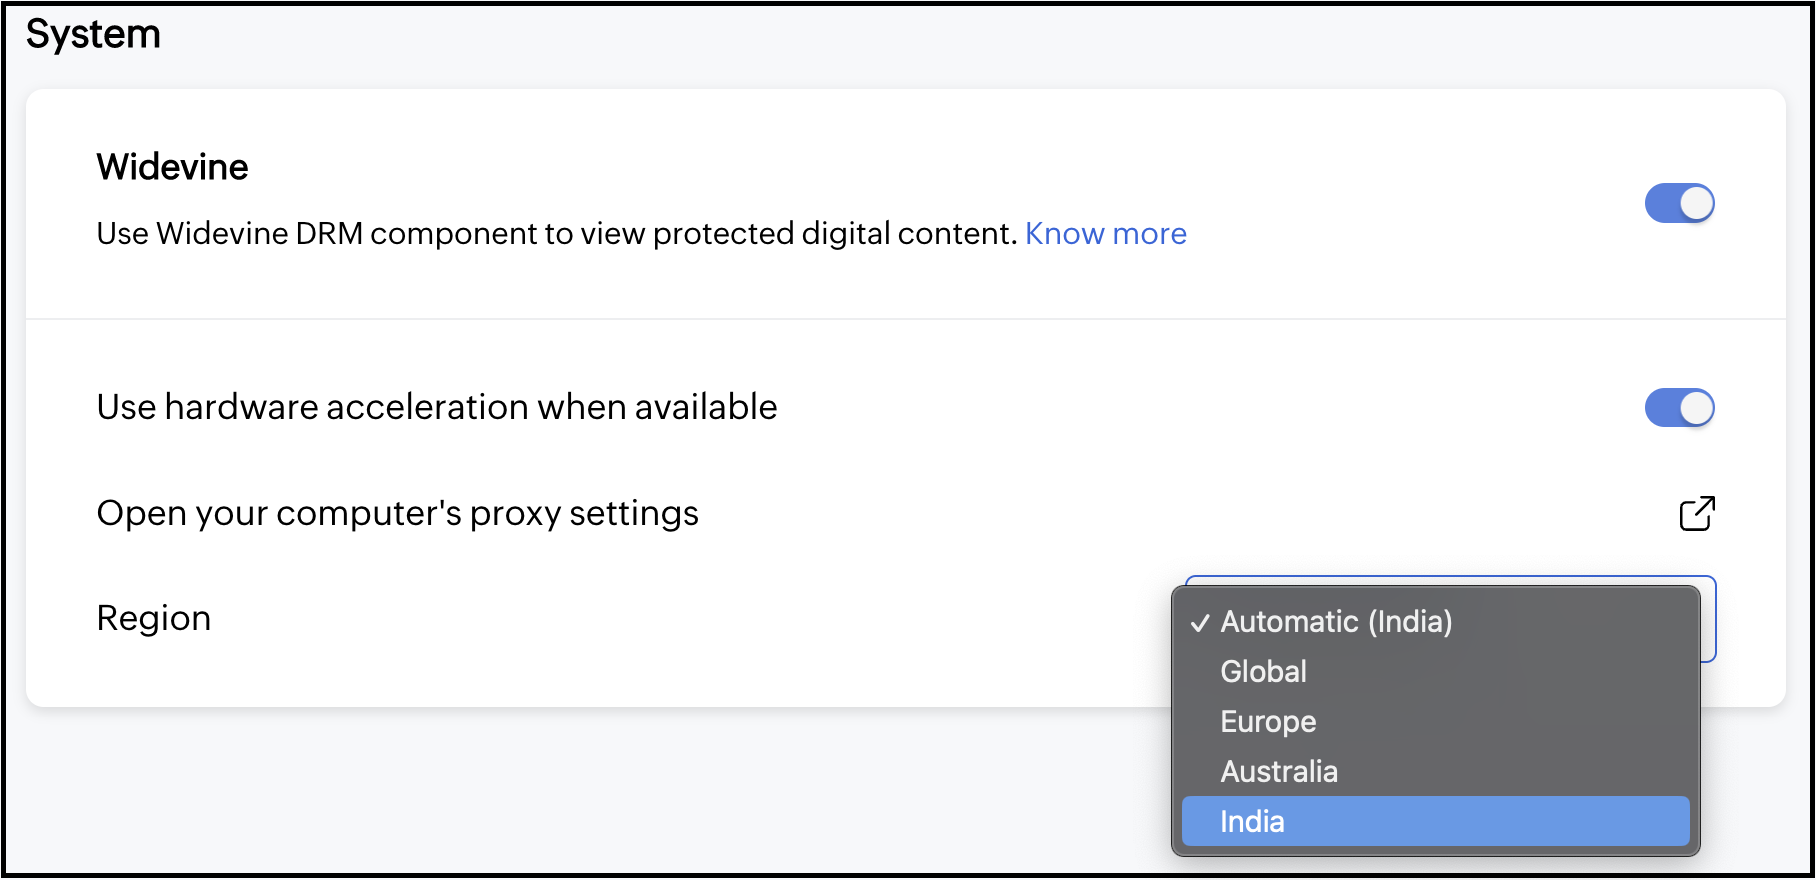The height and width of the screenshot is (880, 1816).
Task: Turn off hardware acceleration toggle
Action: click(1679, 408)
